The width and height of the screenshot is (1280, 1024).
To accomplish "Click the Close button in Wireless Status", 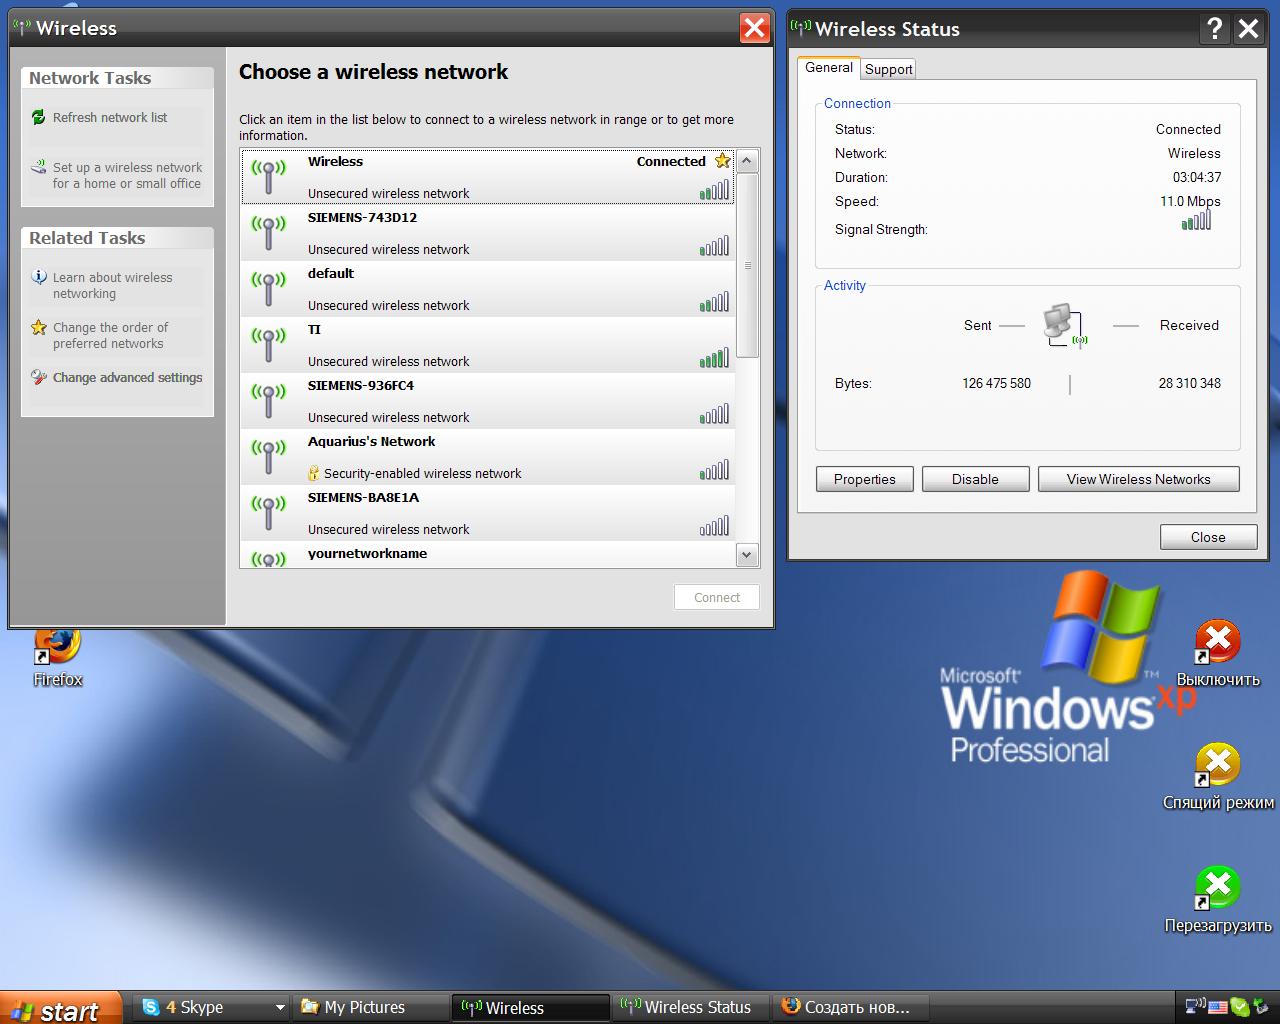I will [1208, 537].
